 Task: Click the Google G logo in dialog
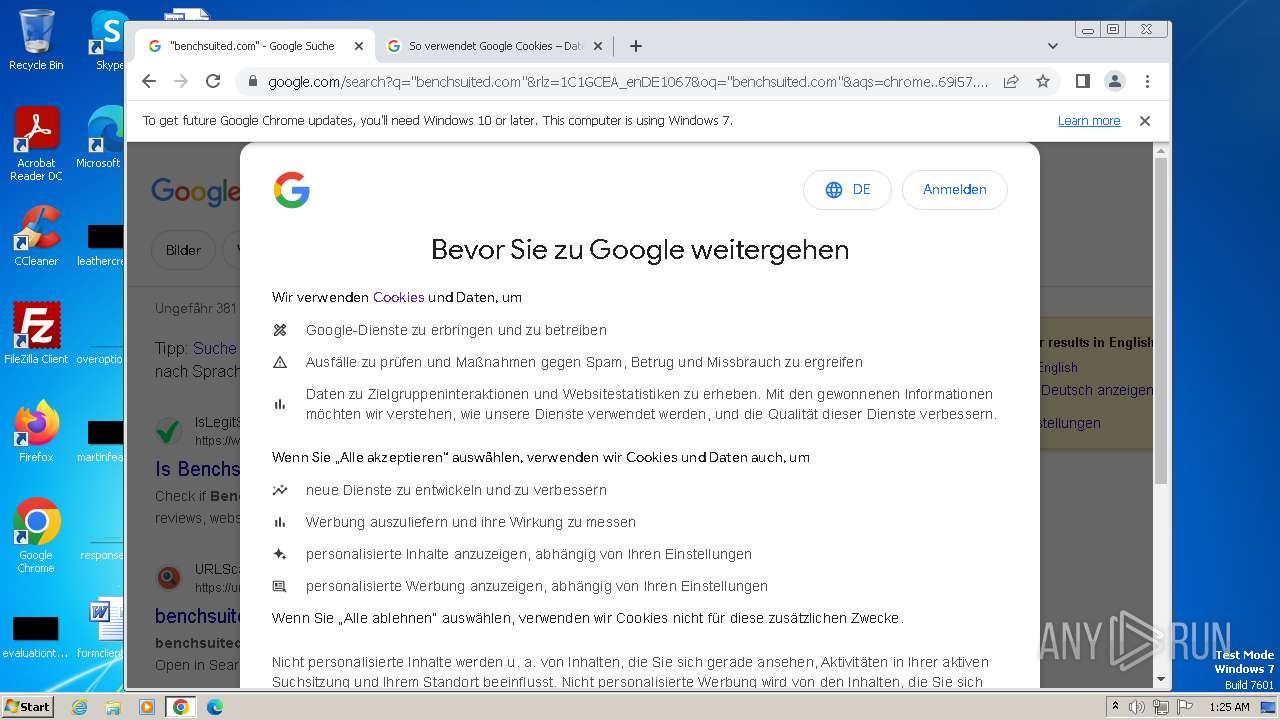pyautogui.click(x=291, y=189)
